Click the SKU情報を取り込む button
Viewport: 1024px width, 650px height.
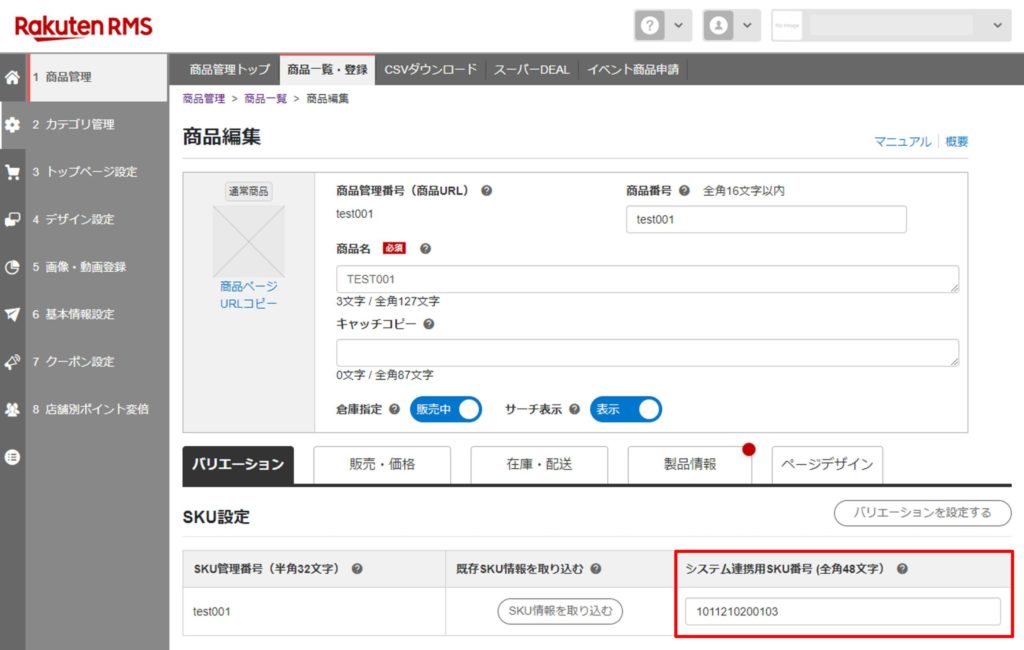[560, 612]
